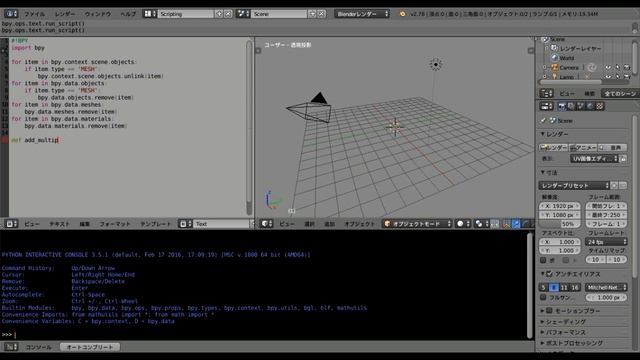Open the text editor 編集 menu
Screen dimensions: 640x360
(x=84, y=224)
